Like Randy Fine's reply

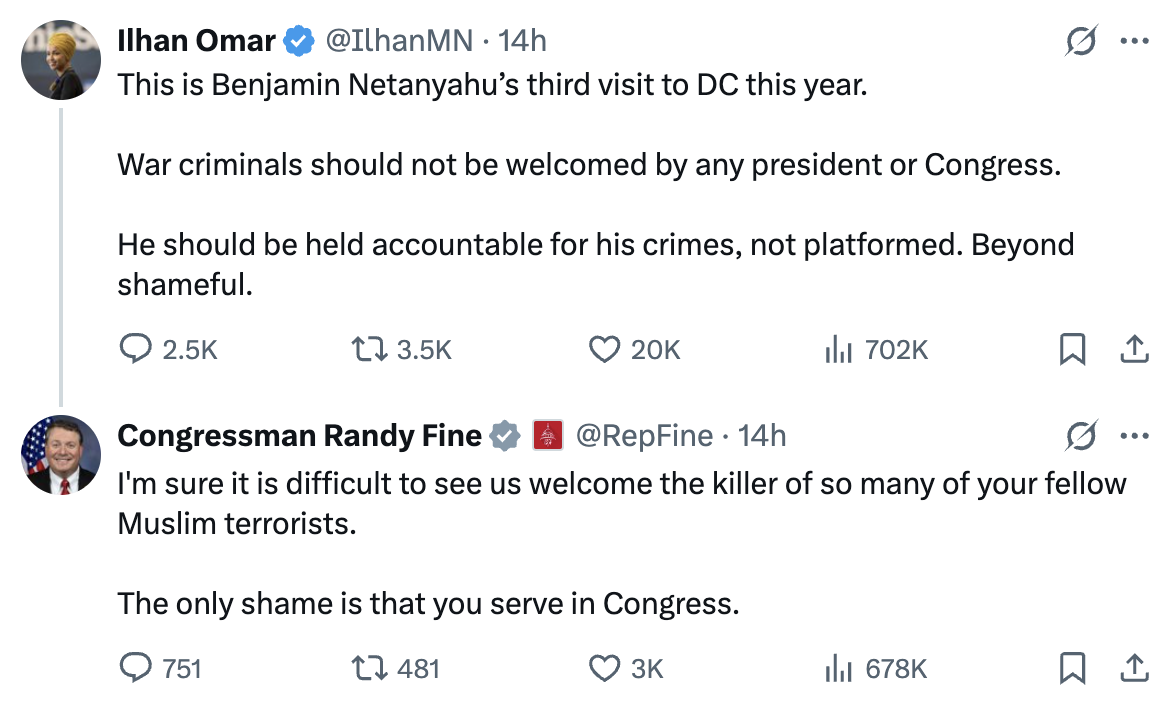(598, 668)
